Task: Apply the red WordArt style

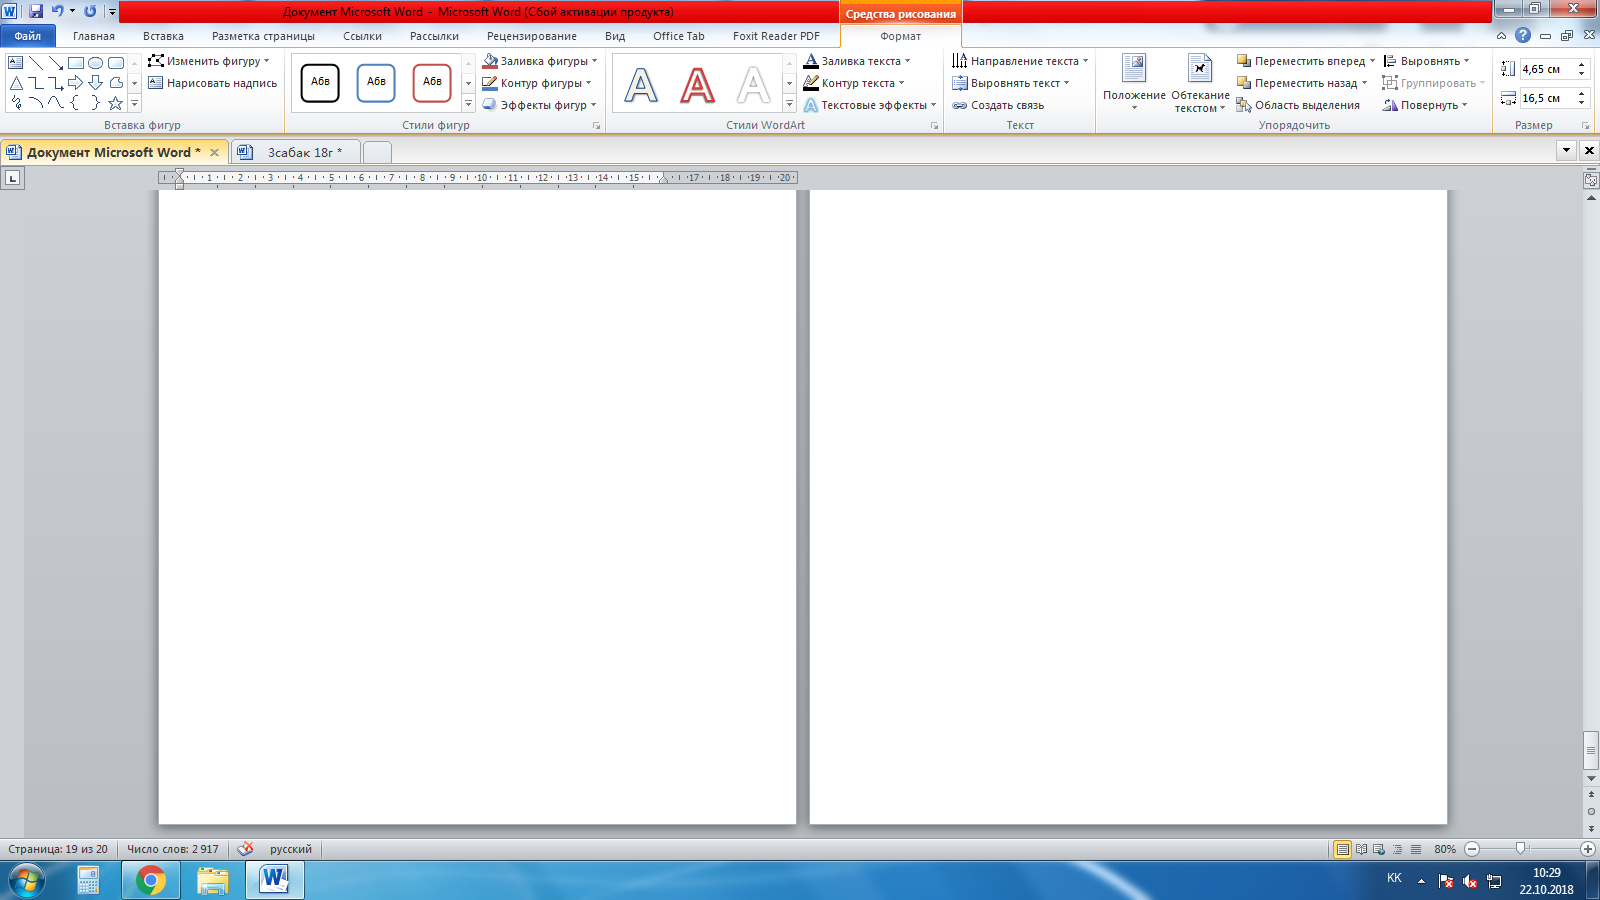Action: [697, 85]
